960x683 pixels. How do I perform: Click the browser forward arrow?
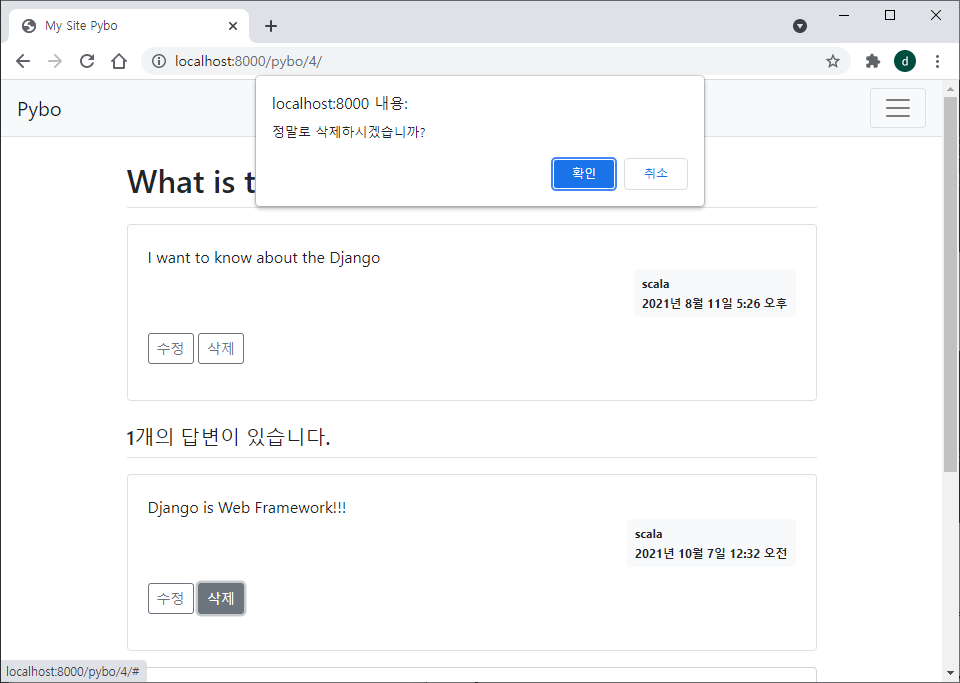55,61
